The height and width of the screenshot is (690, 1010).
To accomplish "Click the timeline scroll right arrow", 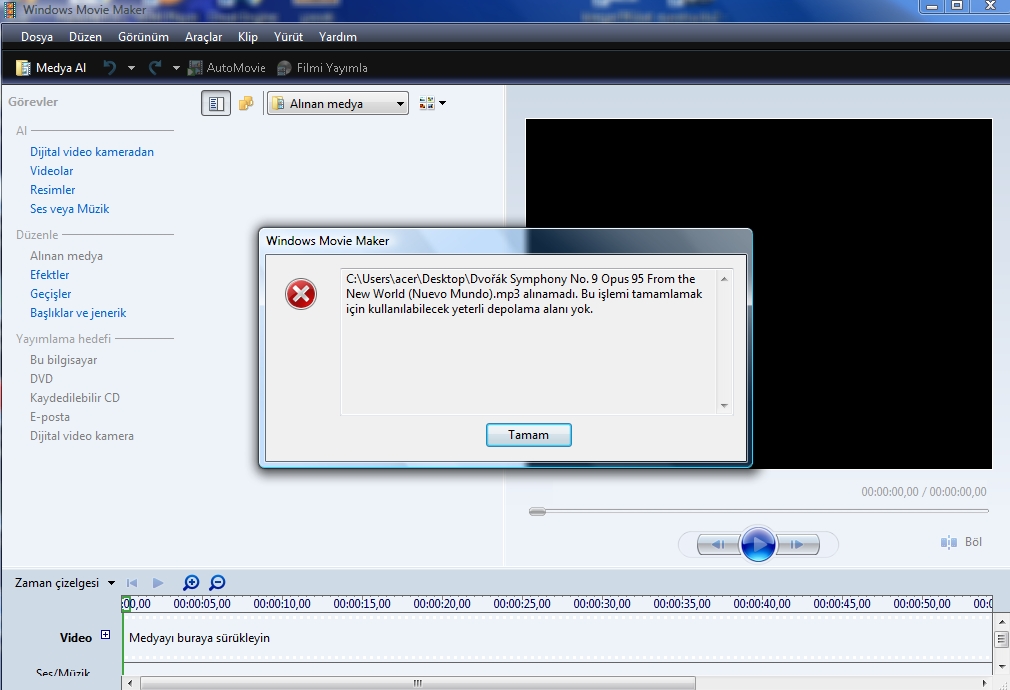I will pos(984,683).
